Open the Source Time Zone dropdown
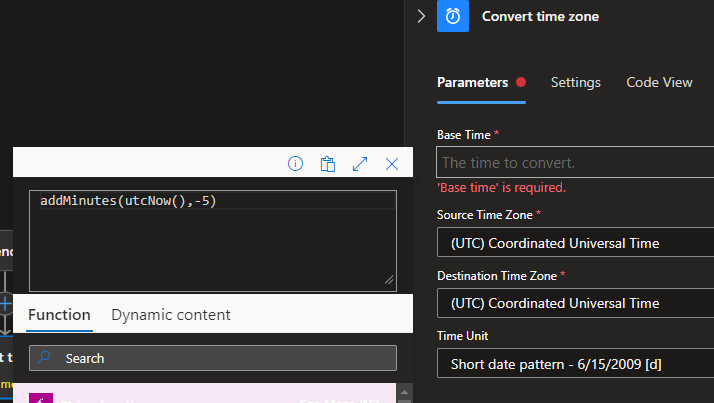The image size is (714, 403). [x=575, y=243]
